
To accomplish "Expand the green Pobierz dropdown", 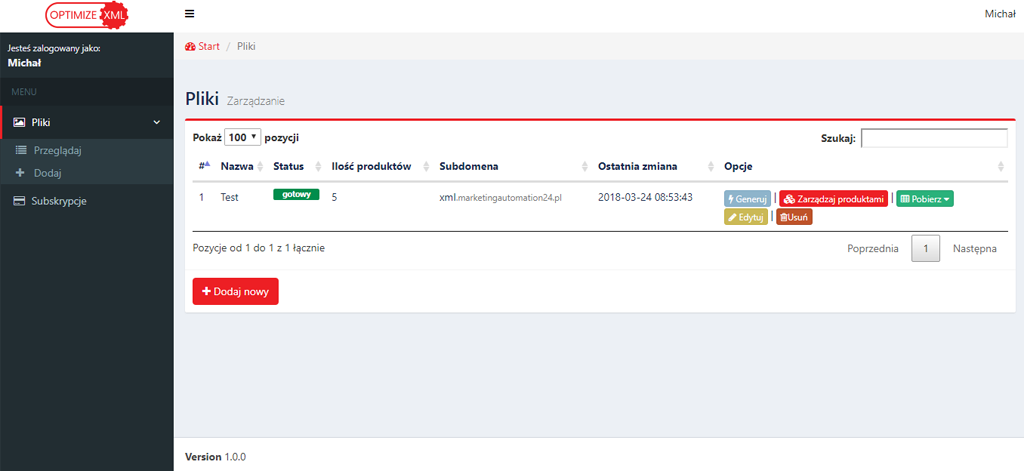I will click(x=924, y=199).
